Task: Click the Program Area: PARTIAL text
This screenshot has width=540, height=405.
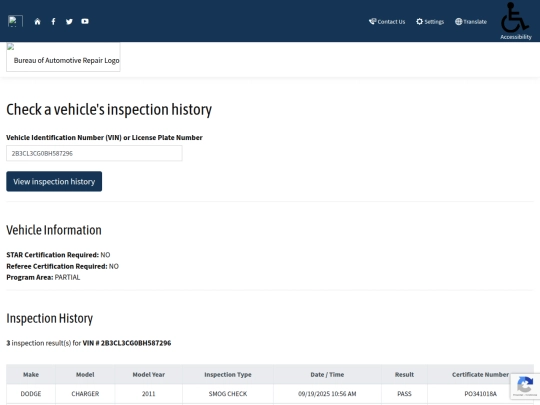Action: coord(43,277)
